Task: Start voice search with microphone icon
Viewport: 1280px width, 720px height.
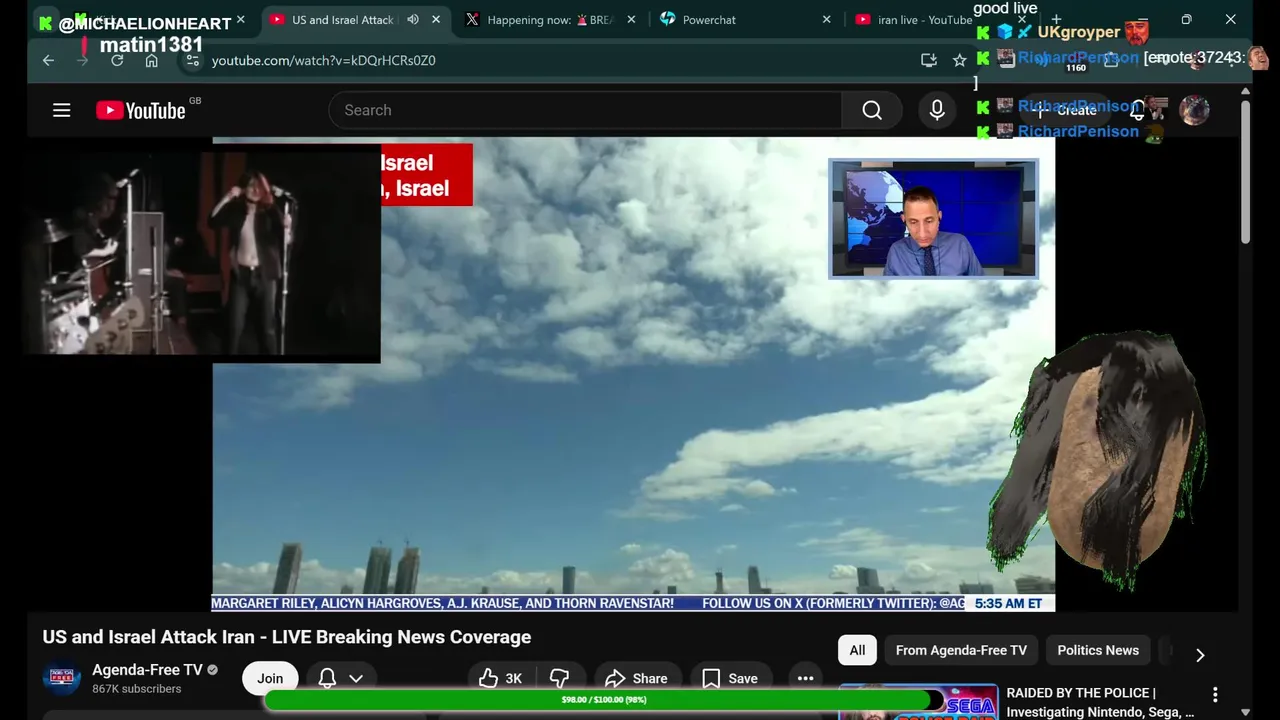Action: click(937, 110)
